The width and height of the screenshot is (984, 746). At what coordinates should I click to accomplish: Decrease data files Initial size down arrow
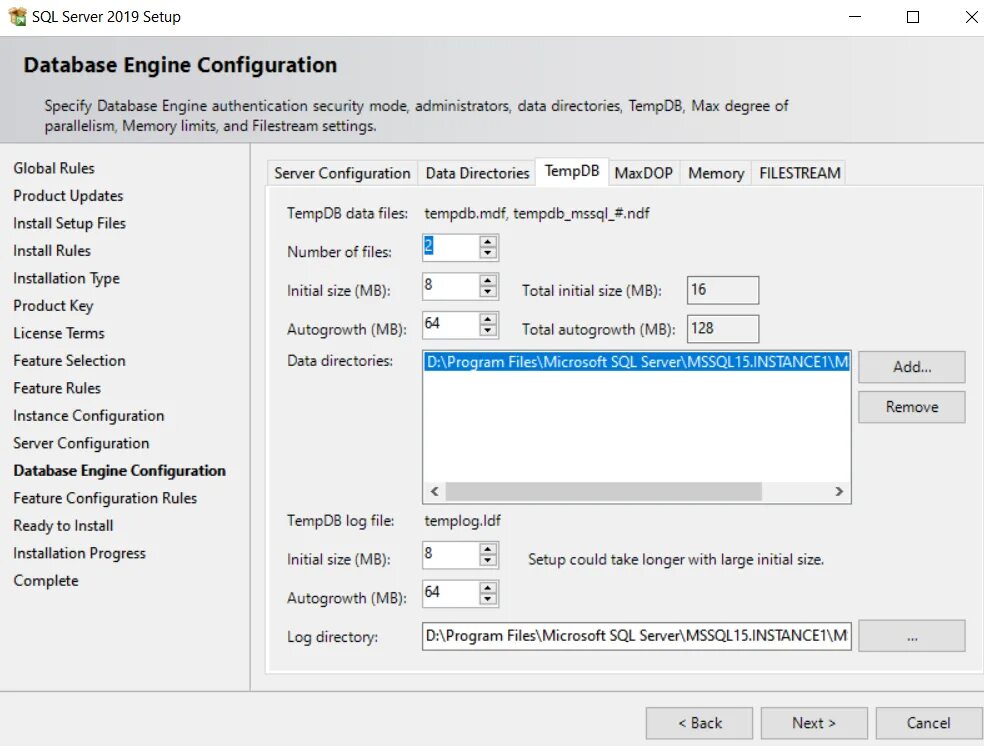tap(488, 292)
